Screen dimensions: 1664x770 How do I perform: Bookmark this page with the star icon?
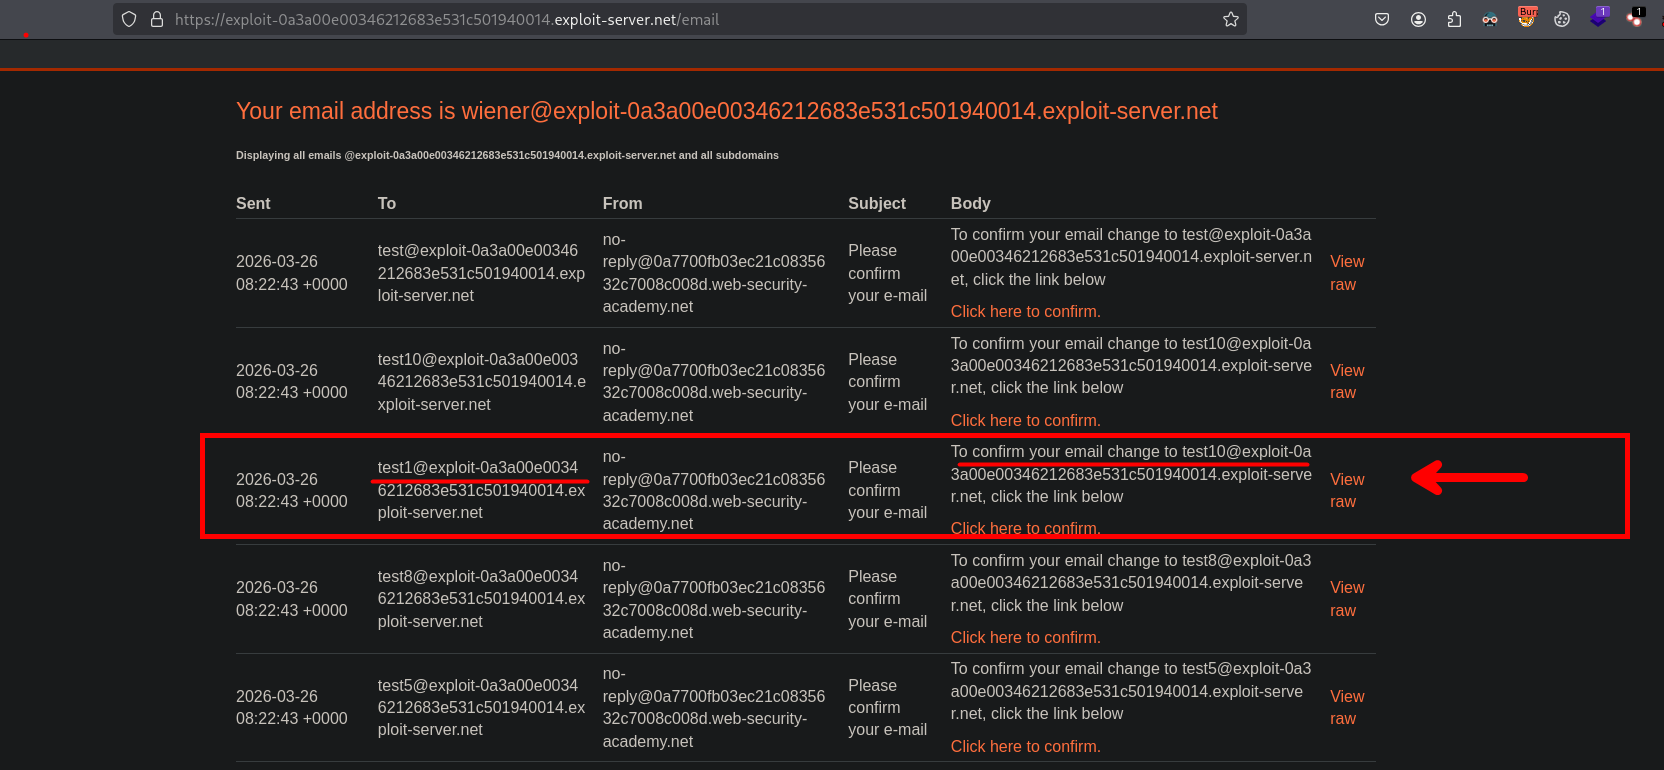point(1230,19)
